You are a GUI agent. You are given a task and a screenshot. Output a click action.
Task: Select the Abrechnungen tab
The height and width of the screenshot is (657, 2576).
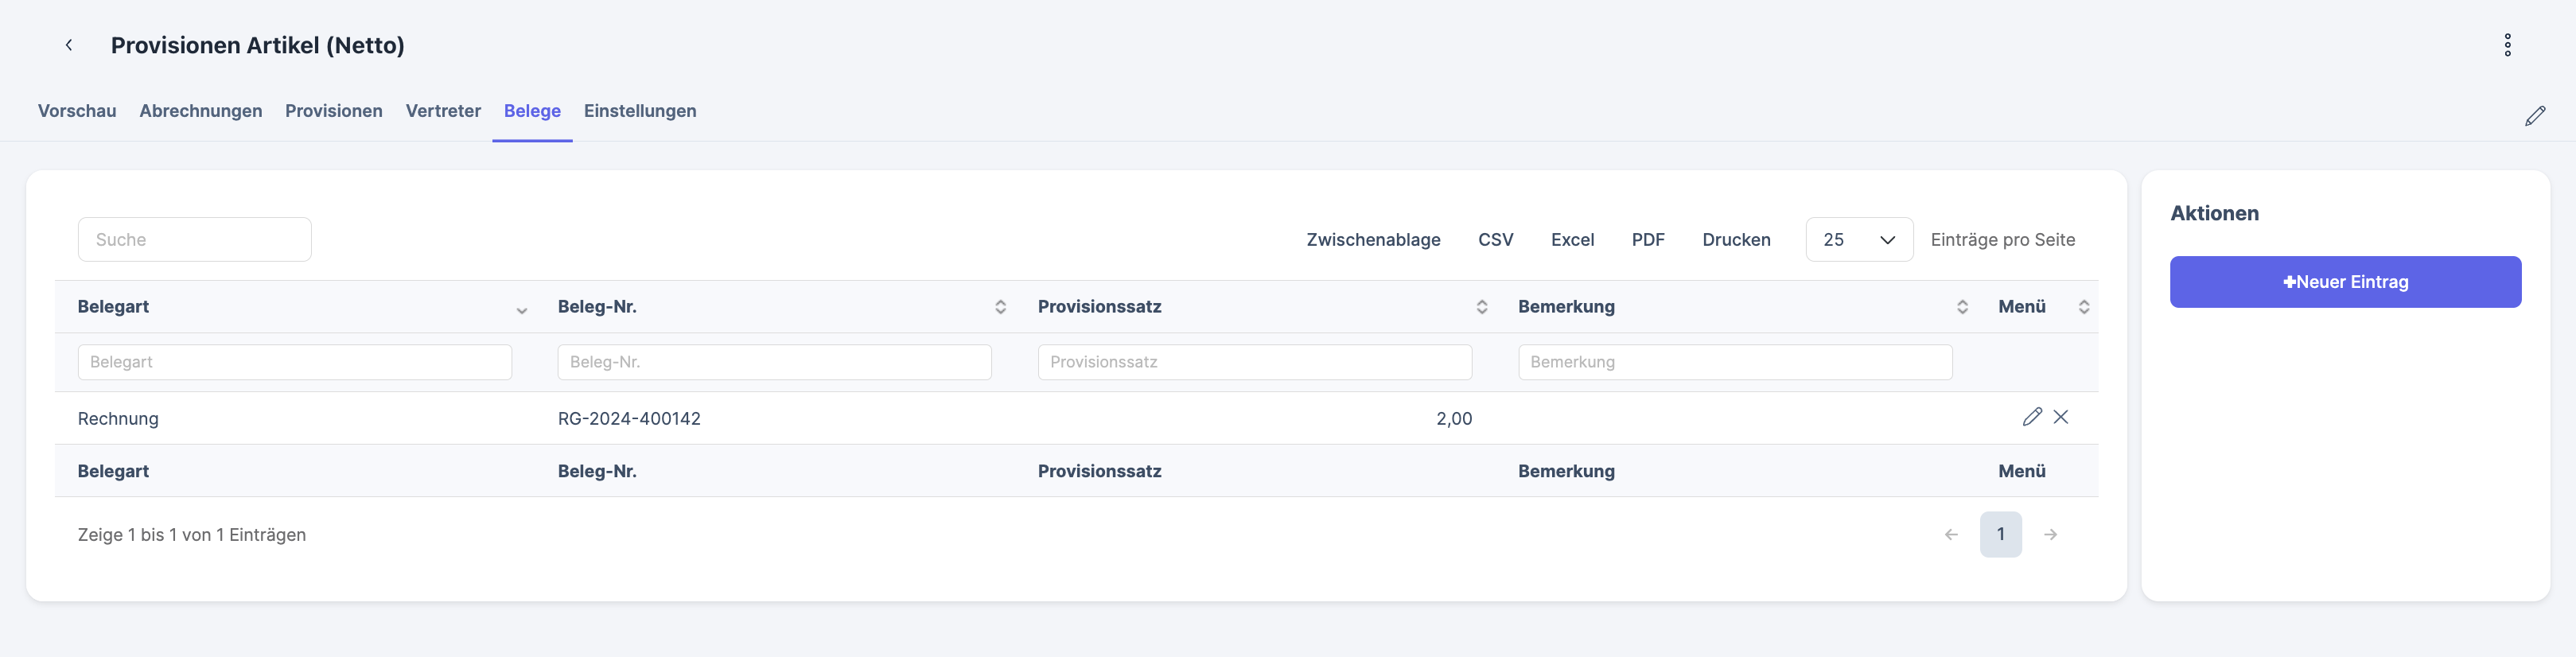200,111
